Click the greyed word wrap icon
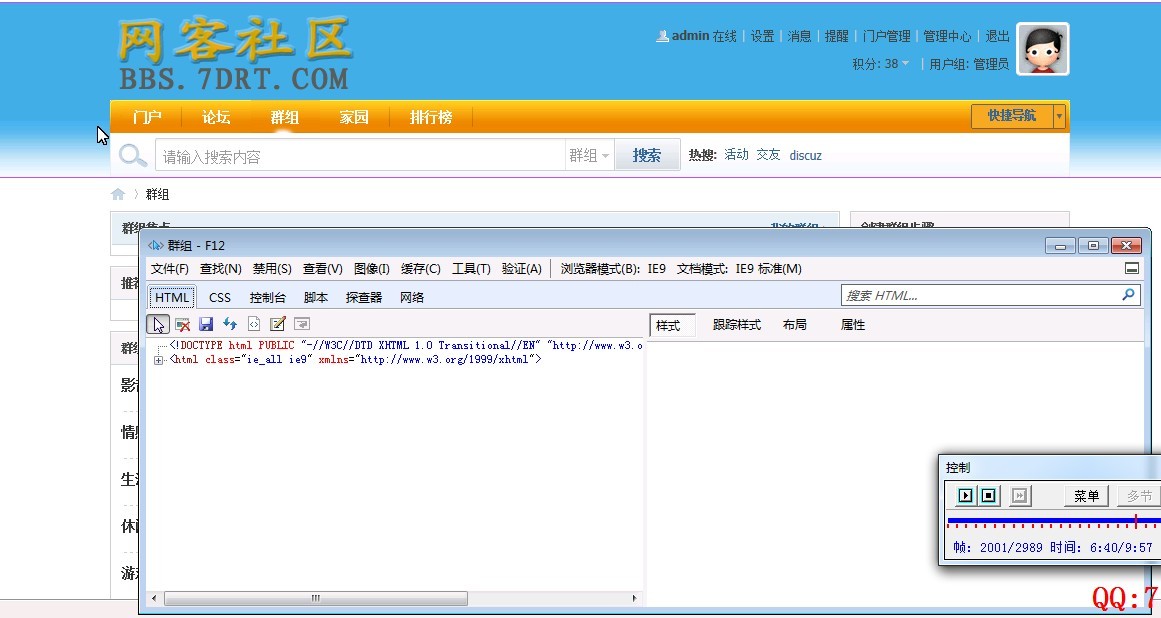The height and width of the screenshot is (618, 1161). click(301, 324)
